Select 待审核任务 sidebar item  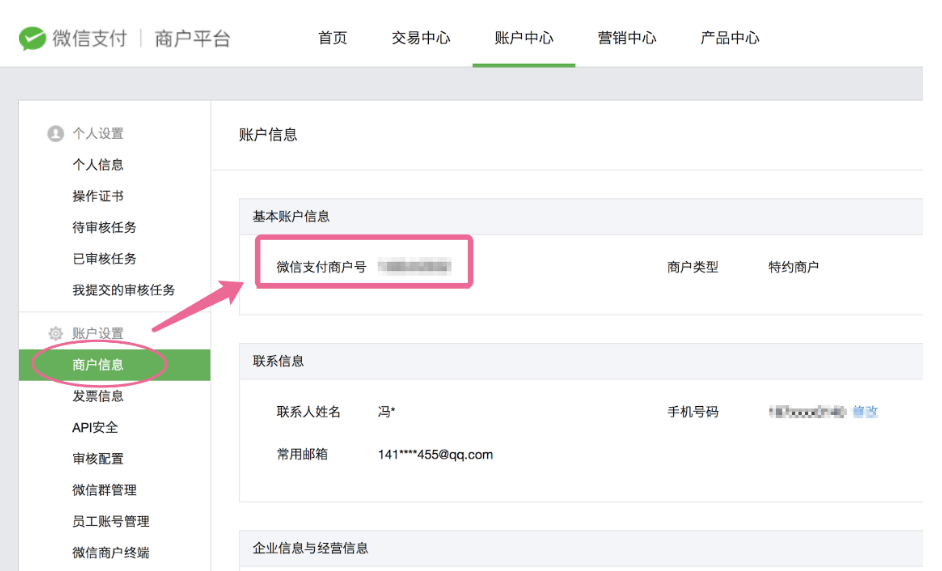pyautogui.click(x=105, y=227)
